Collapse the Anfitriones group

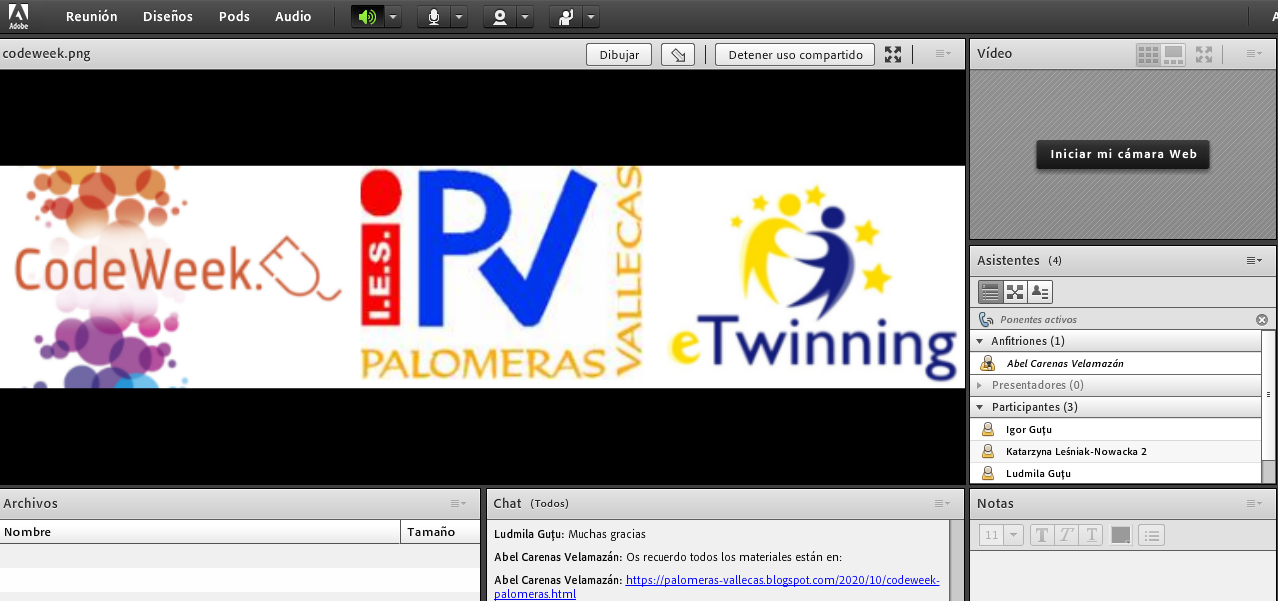[x=979, y=342]
